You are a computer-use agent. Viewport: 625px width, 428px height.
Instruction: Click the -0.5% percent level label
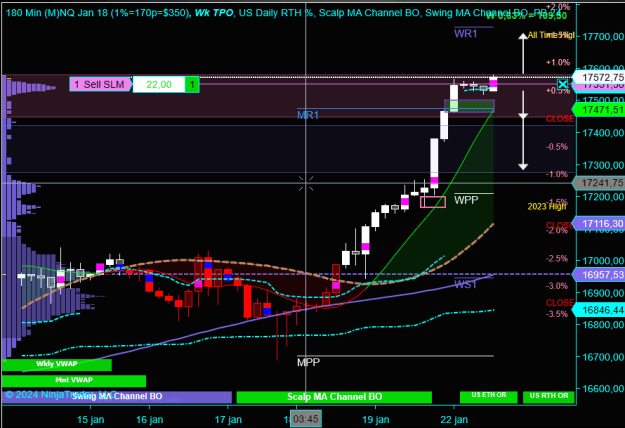(557, 147)
